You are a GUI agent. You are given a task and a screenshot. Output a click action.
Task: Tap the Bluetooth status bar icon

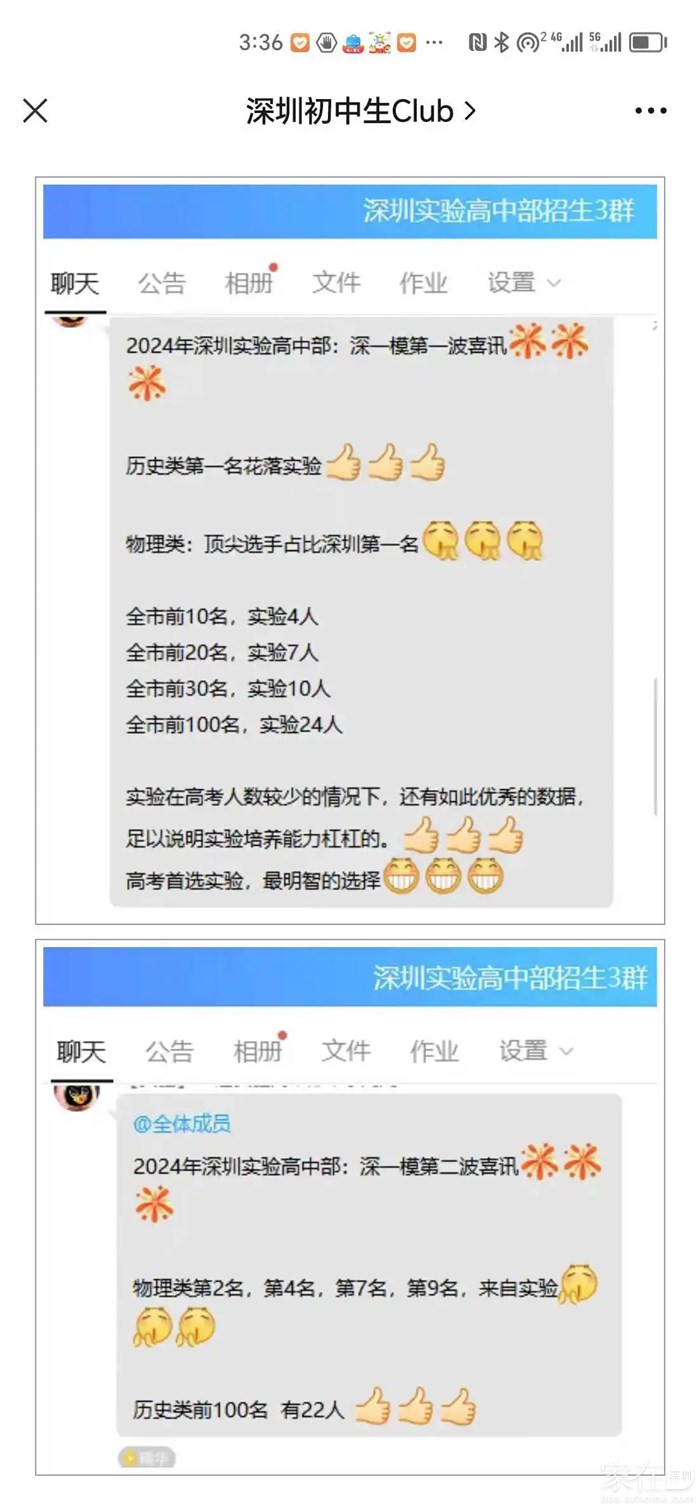501,42
